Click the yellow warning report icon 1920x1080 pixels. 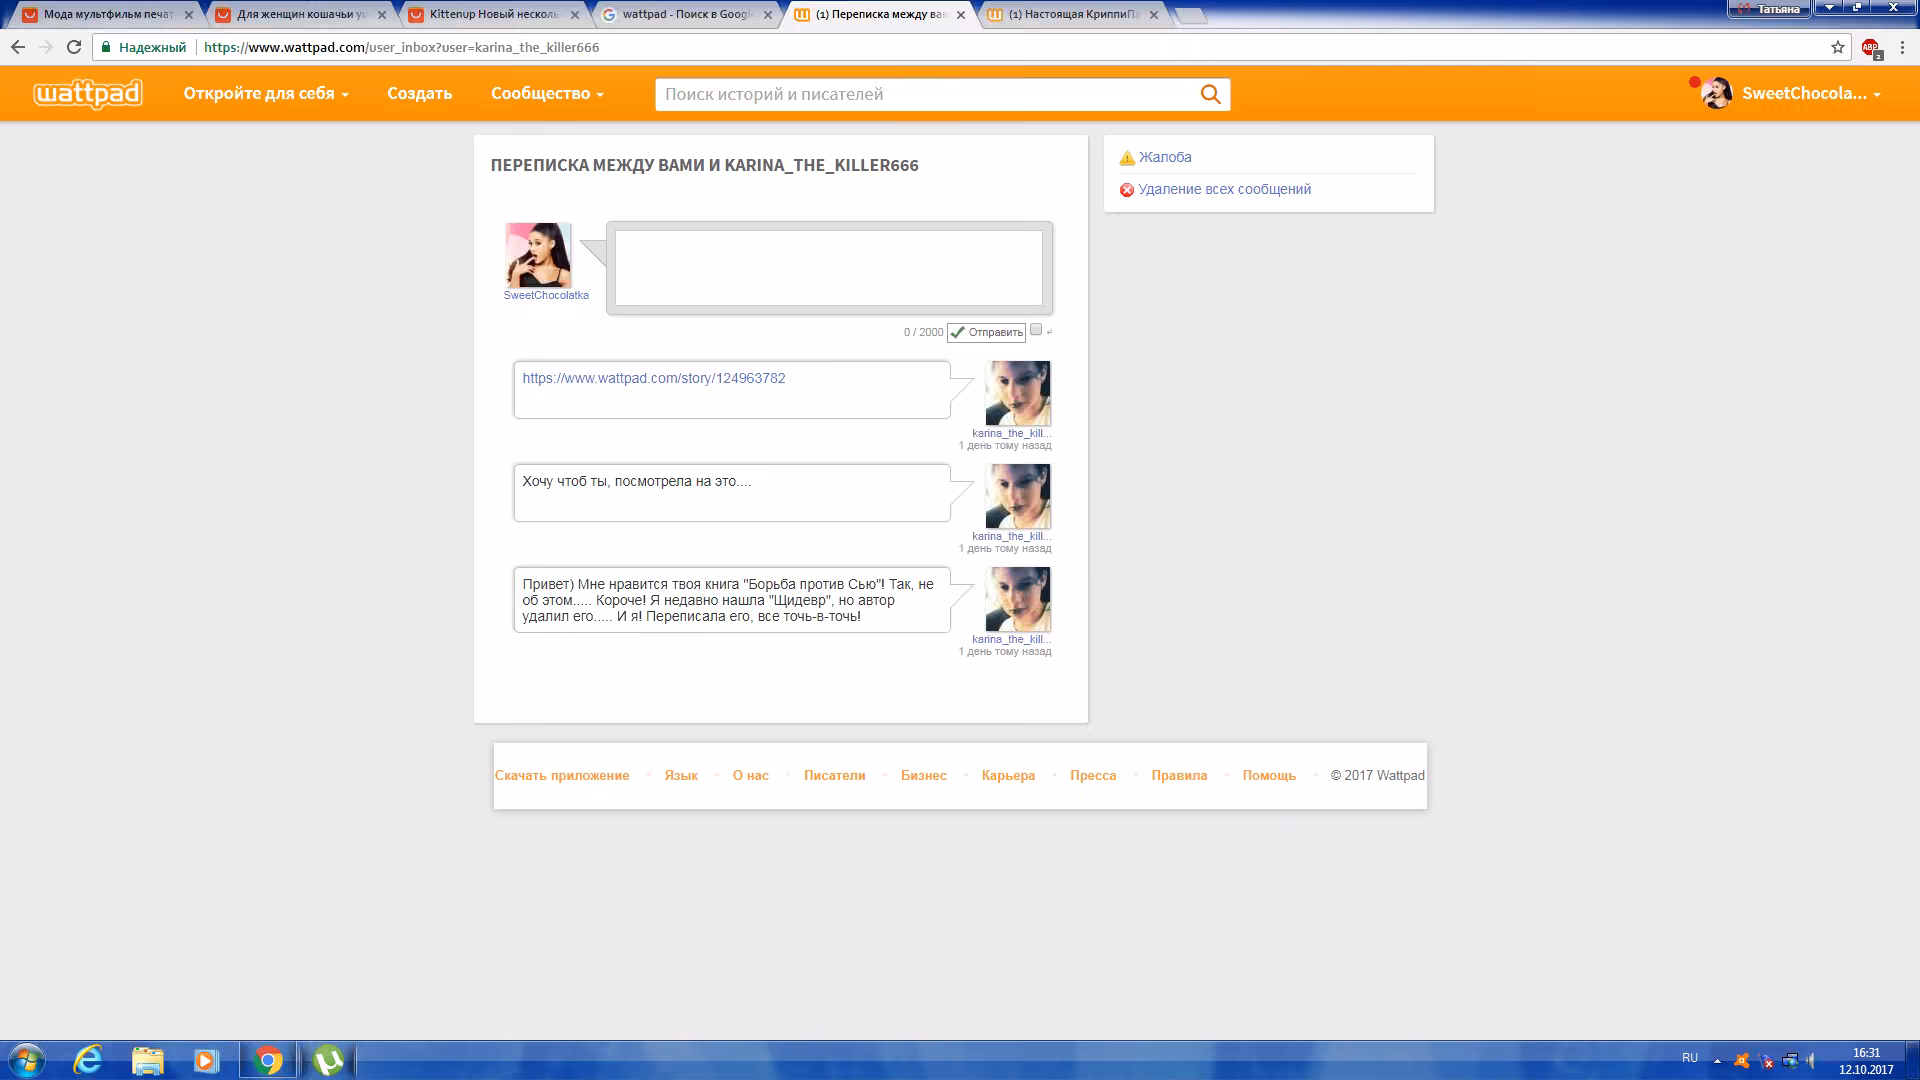(1127, 158)
